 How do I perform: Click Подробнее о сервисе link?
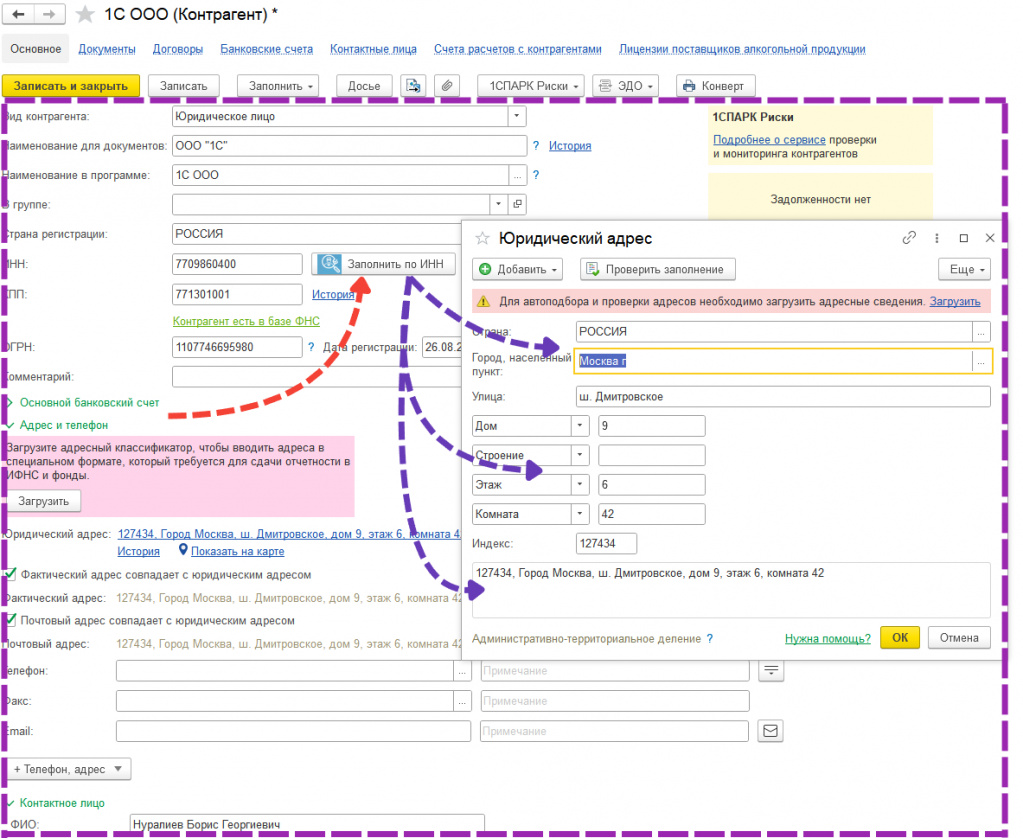click(x=769, y=140)
